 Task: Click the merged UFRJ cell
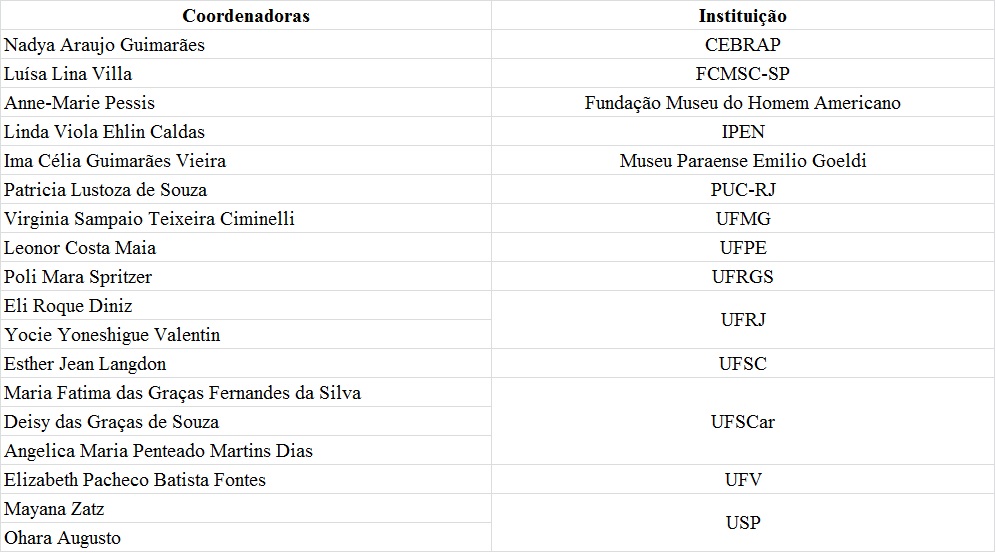tap(743, 320)
